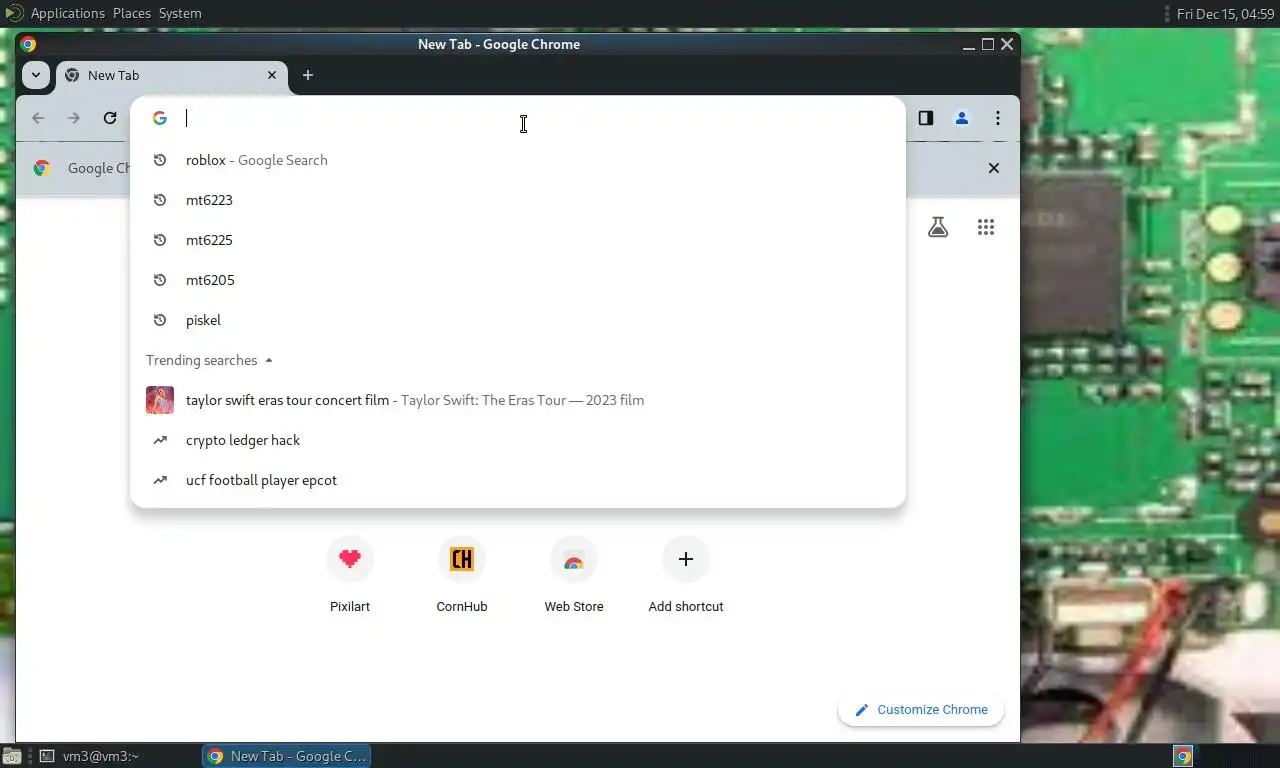Viewport: 1280px width, 768px height.
Task: Open the Places menu
Action: [x=132, y=13]
